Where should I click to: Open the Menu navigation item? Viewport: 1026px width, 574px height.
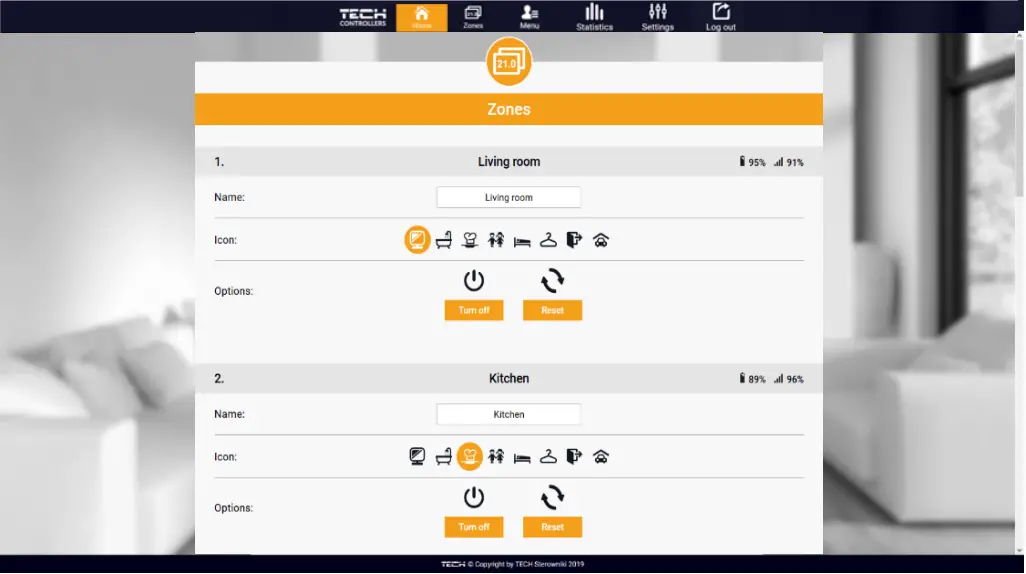coord(529,18)
